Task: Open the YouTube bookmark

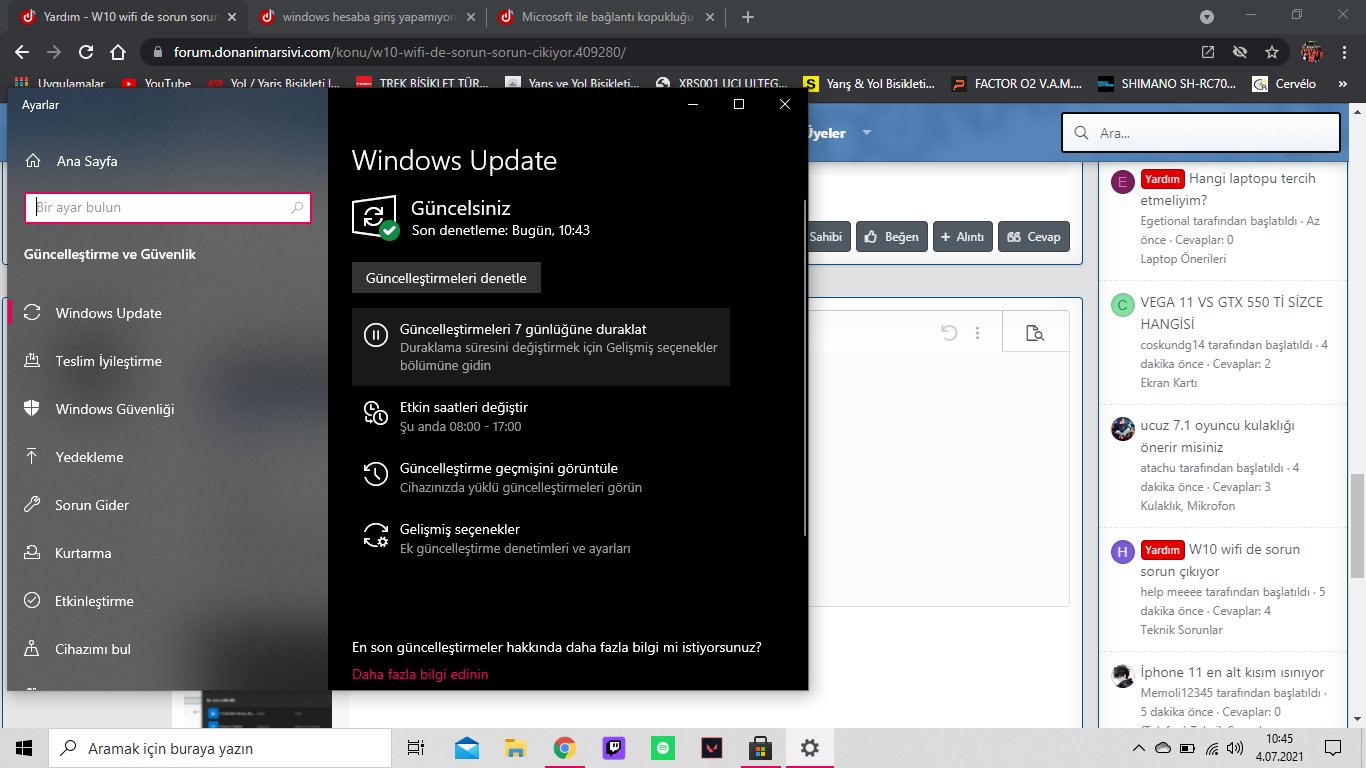Action: tap(156, 84)
